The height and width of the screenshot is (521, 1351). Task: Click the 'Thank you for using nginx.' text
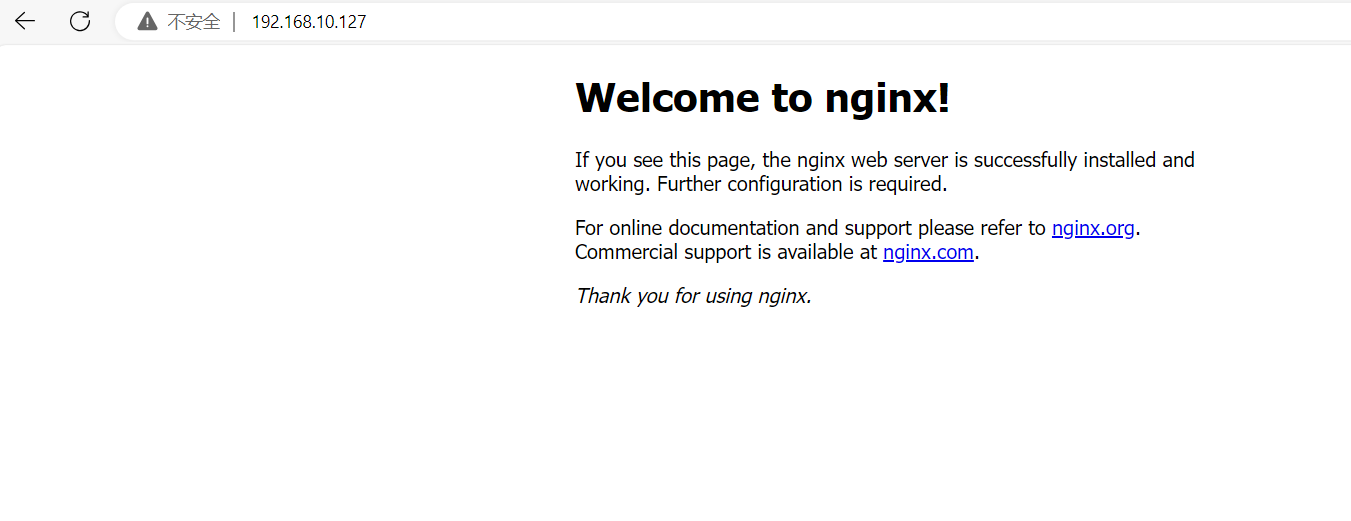(x=693, y=296)
